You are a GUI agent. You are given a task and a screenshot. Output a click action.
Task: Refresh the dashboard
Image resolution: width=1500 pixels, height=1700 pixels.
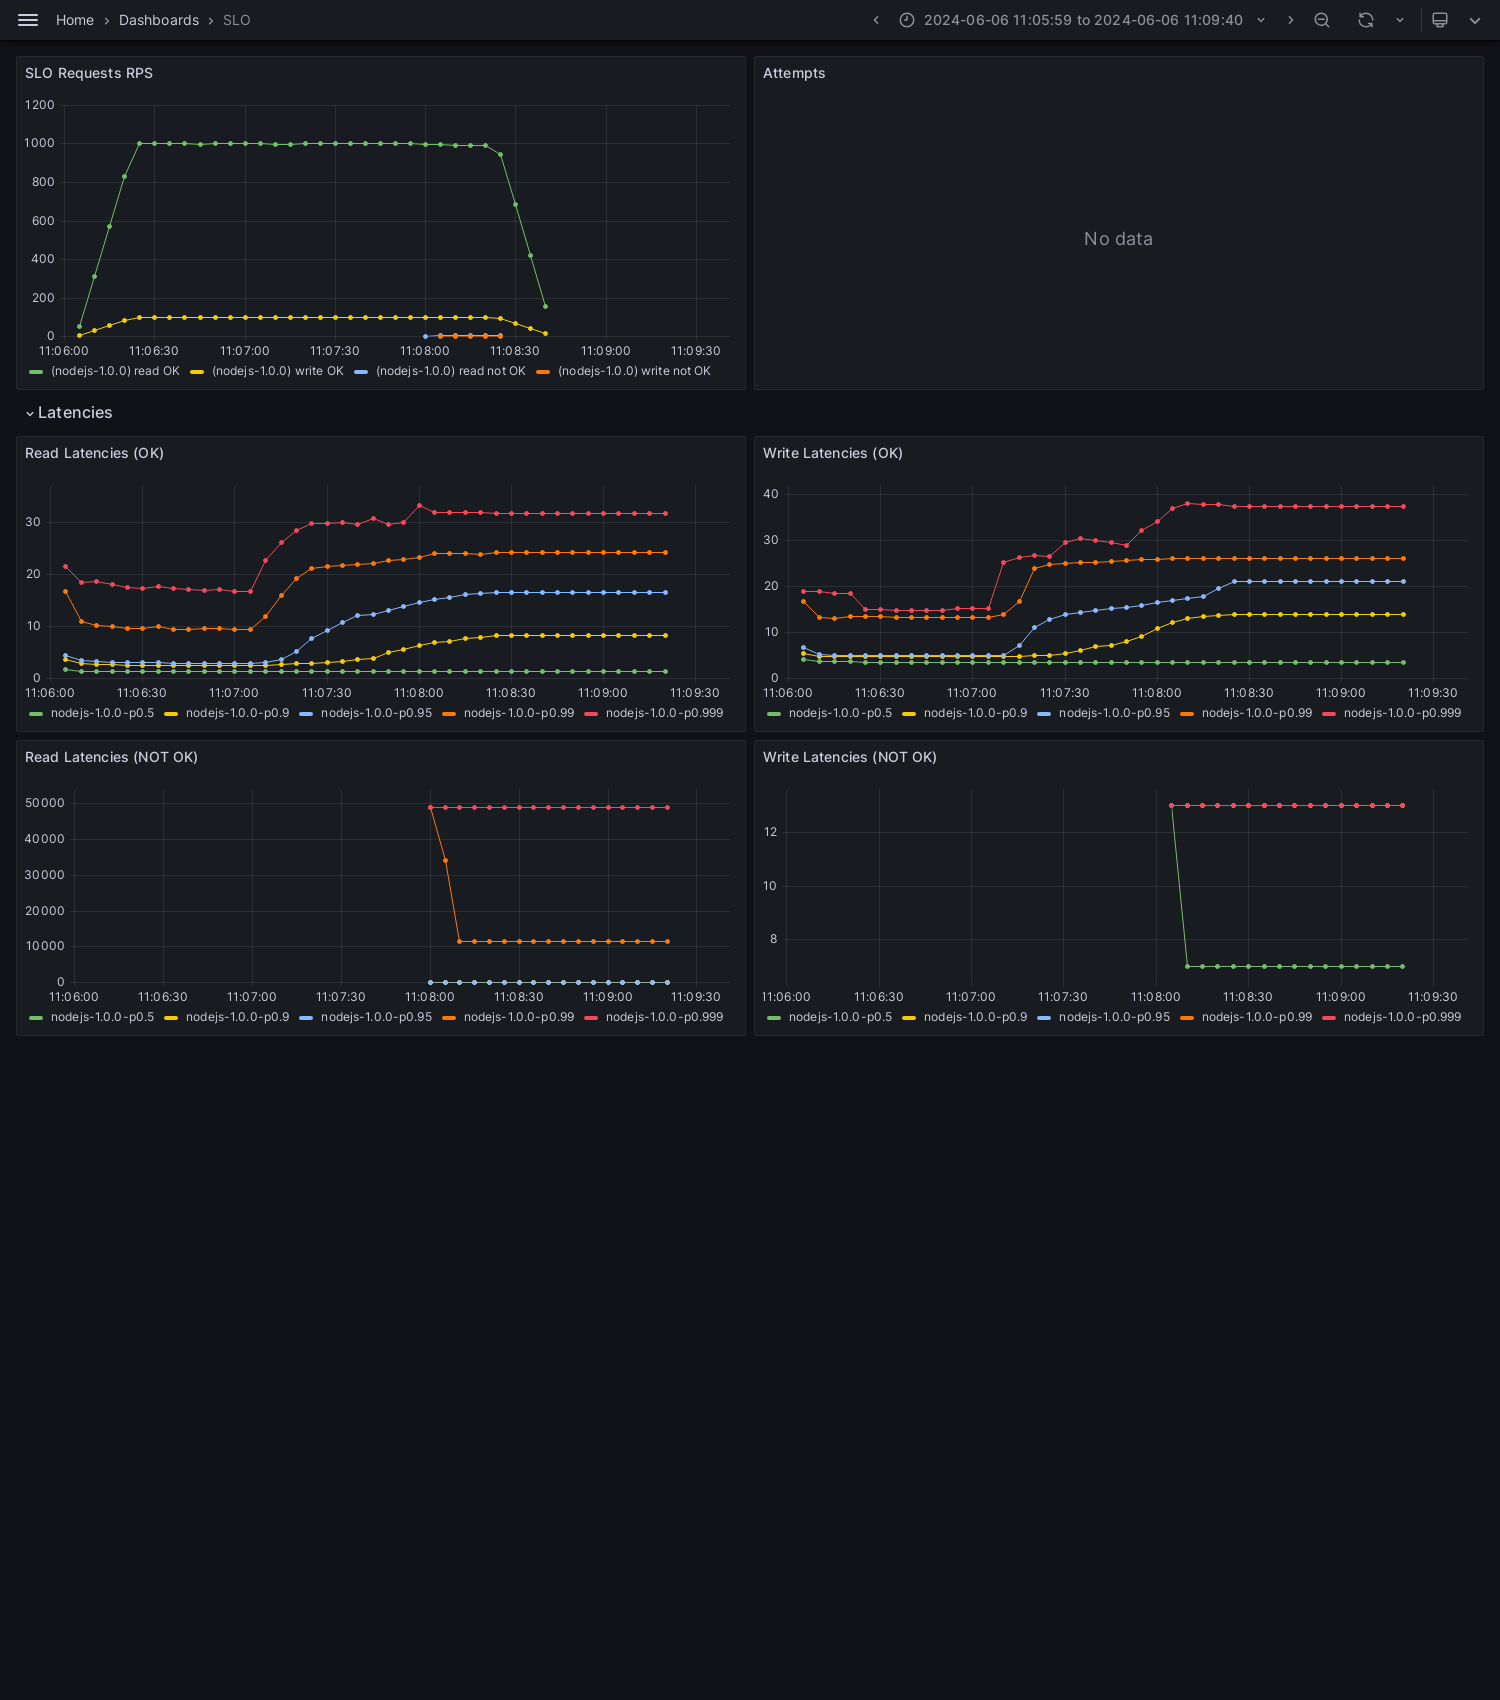pos(1366,20)
